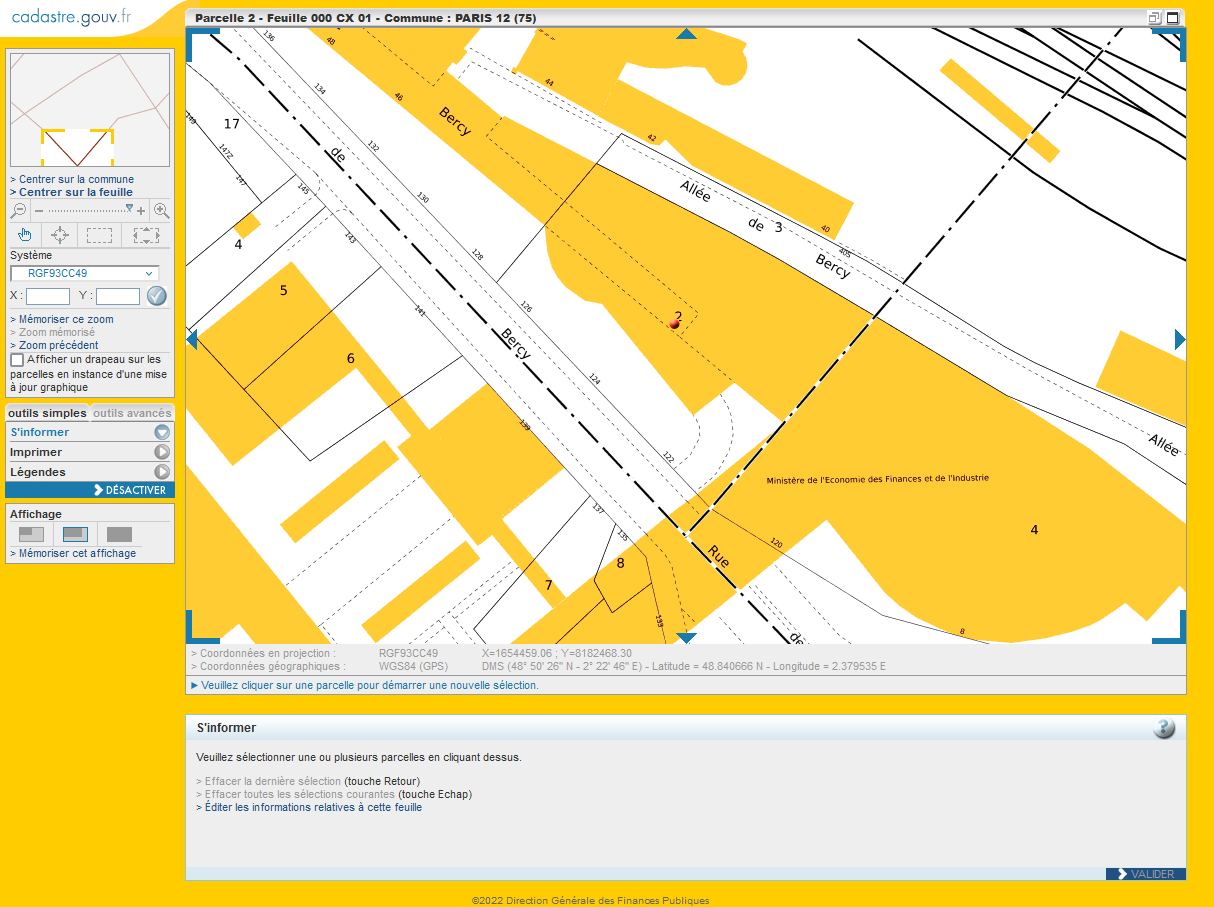Activate the center-on-point crosshair tool

point(60,235)
